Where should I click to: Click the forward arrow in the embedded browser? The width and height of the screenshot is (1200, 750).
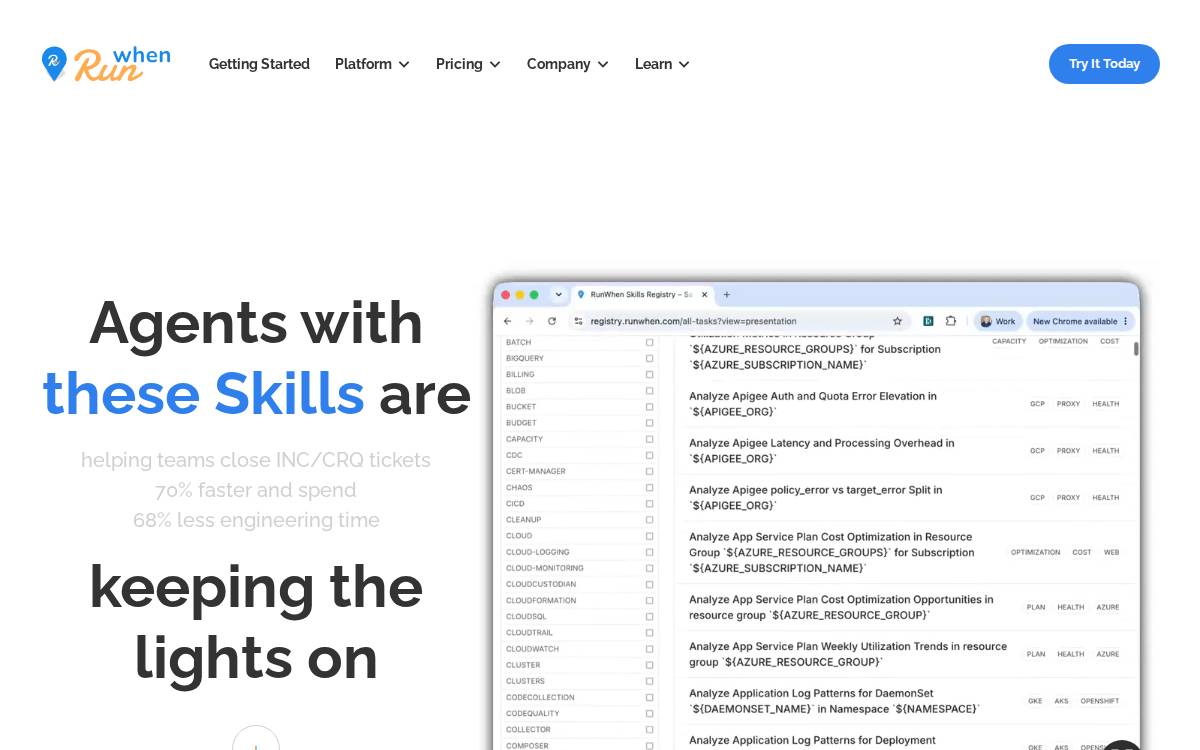[x=529, y=321]
